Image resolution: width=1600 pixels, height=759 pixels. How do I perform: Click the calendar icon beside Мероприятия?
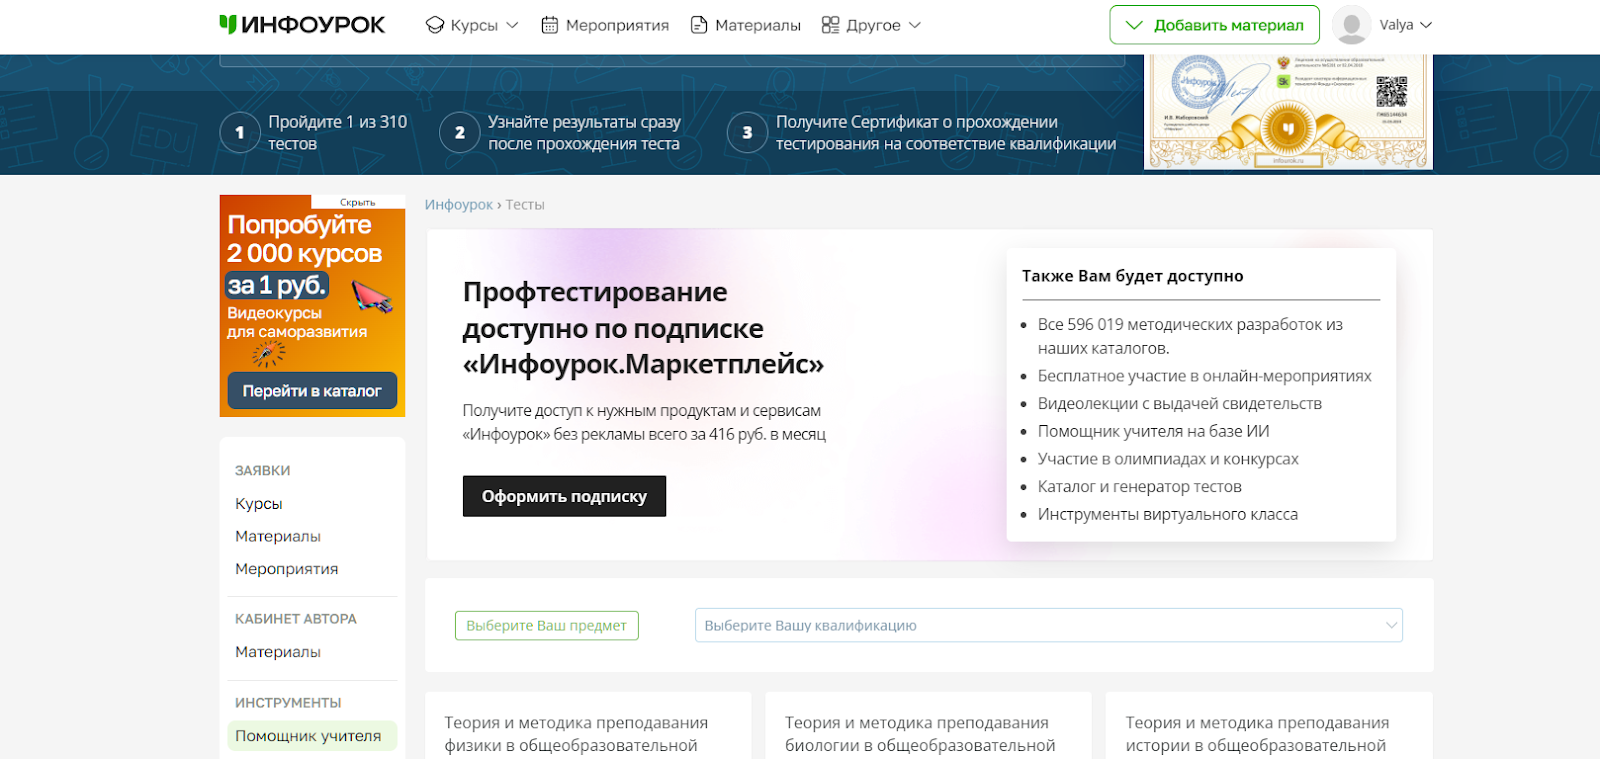click(x=549, y=25)
